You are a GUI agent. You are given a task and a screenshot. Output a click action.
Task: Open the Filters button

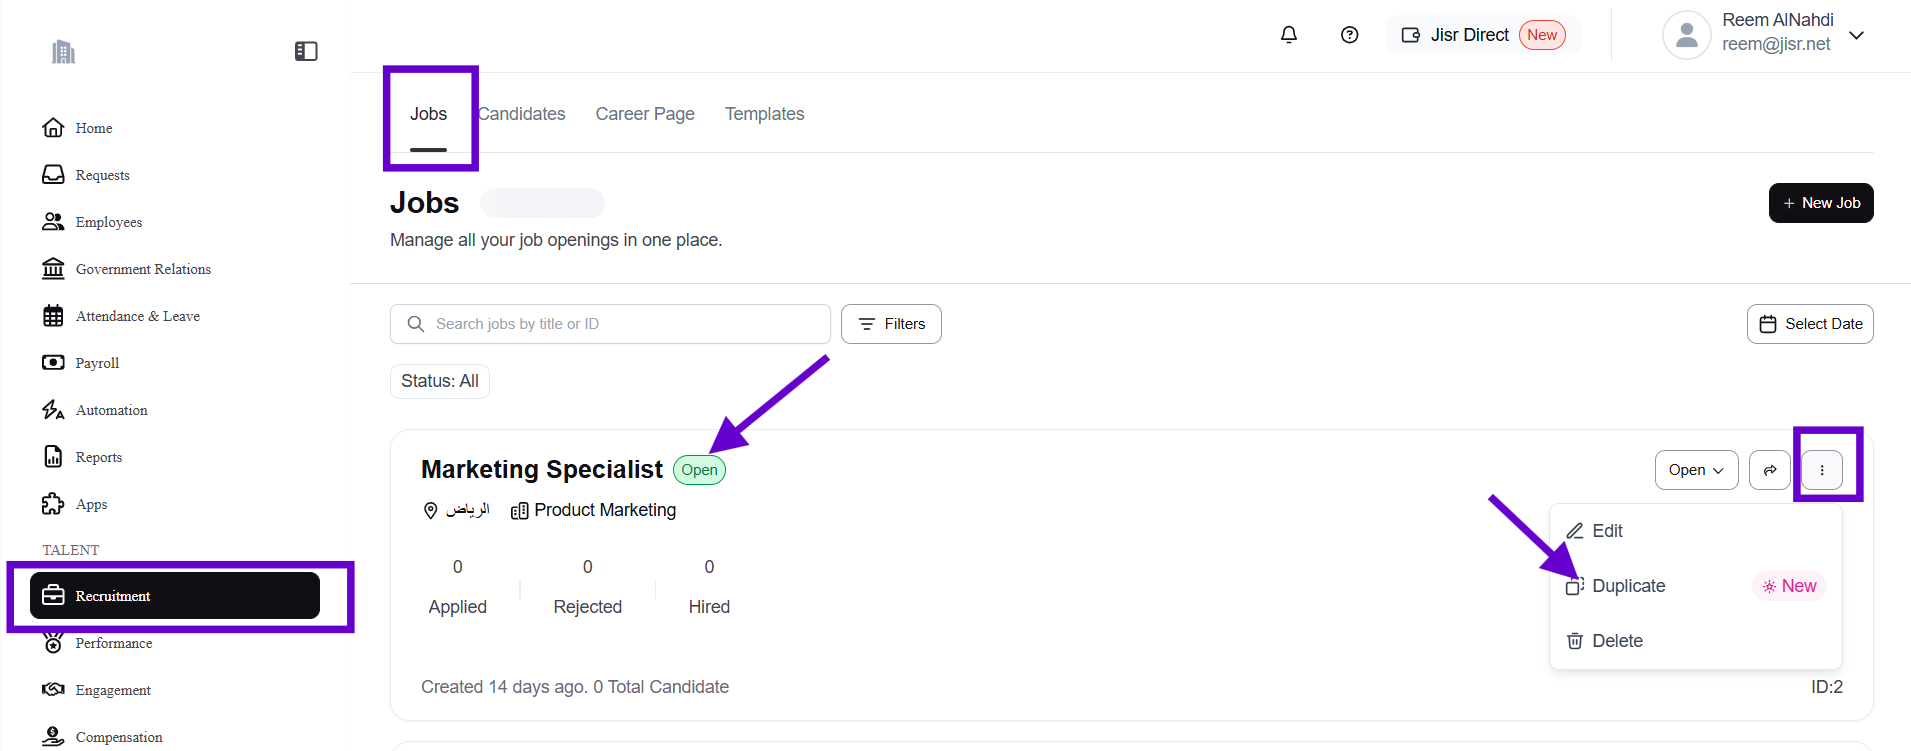(891, 324)
